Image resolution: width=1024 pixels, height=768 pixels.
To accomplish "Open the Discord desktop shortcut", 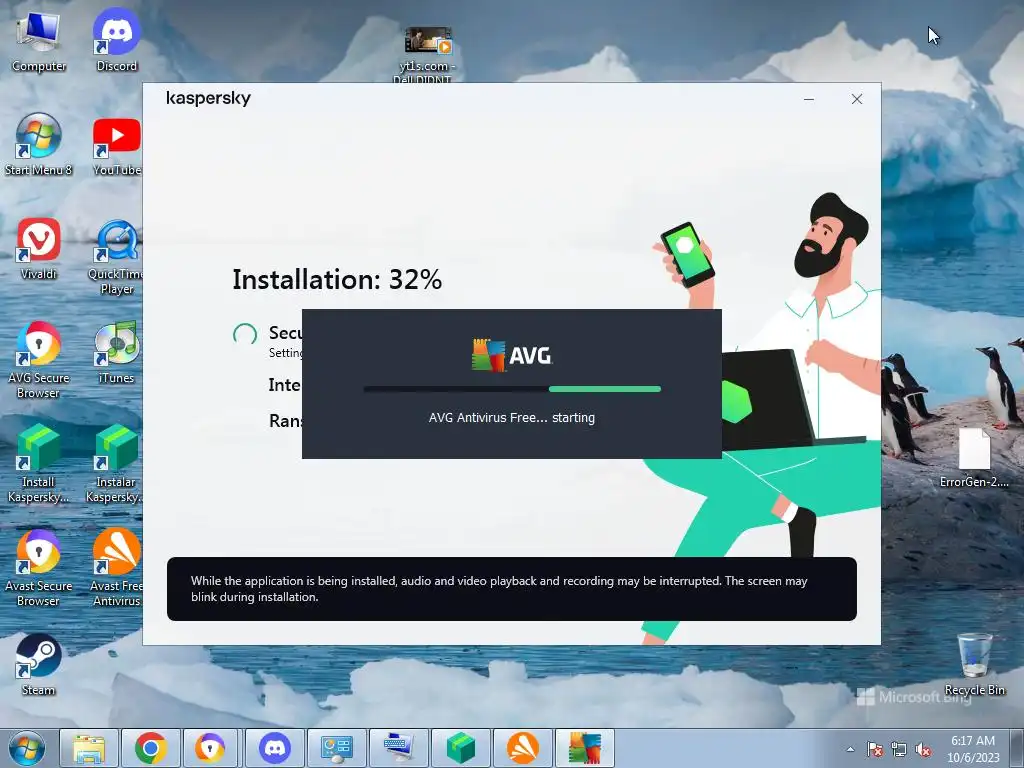I will click(x=116, y=40).
